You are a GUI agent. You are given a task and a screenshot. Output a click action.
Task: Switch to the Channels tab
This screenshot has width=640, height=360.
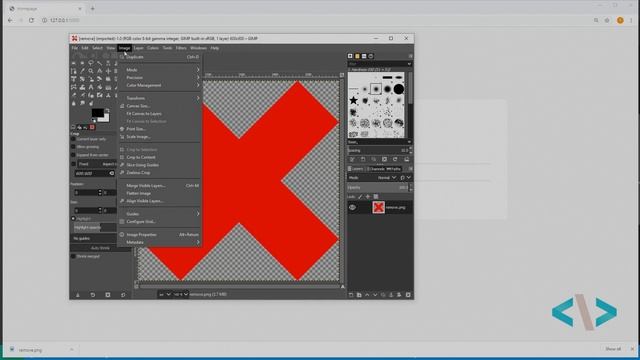tap(376, 169)
